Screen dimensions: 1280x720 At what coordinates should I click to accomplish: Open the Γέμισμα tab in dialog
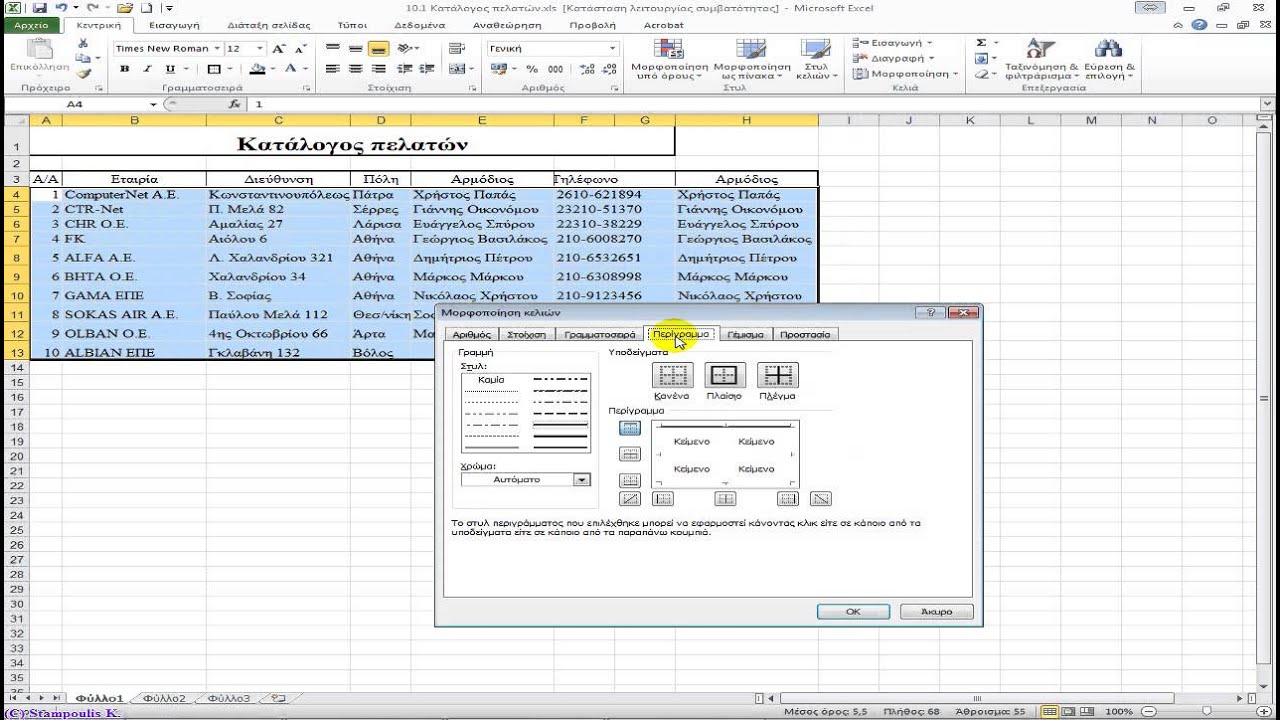745,334
